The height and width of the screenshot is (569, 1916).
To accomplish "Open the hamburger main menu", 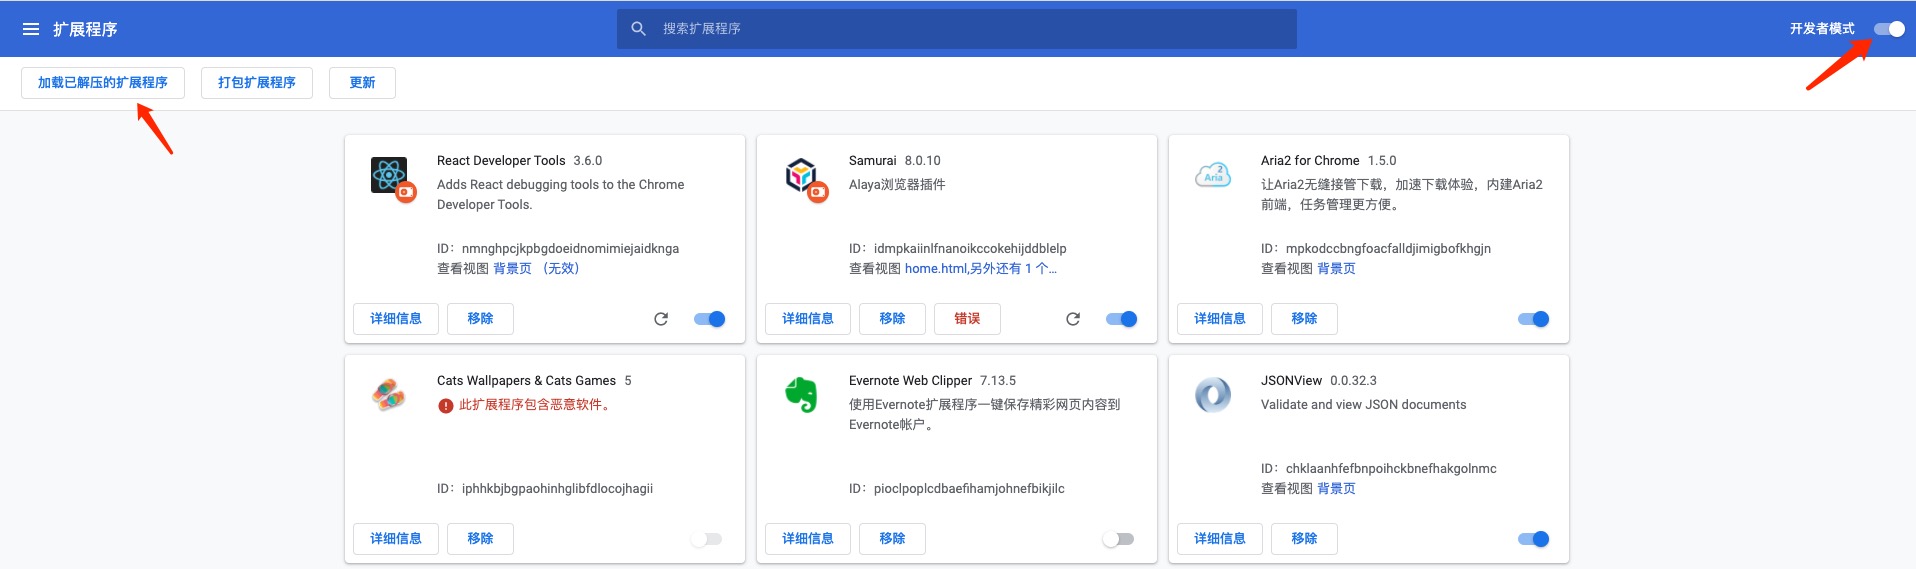I will click(31, 29).
